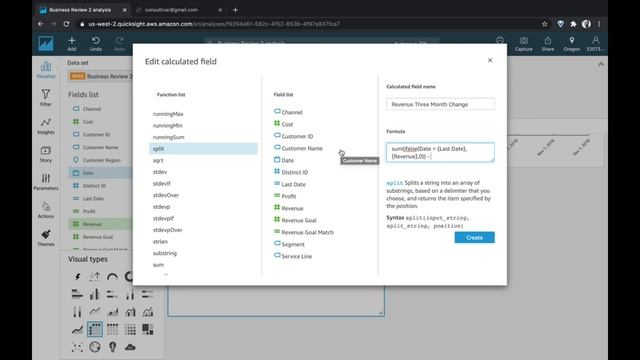Open the Story panel
The height and width of the screenshot is (360, 640).
[46, 154]
